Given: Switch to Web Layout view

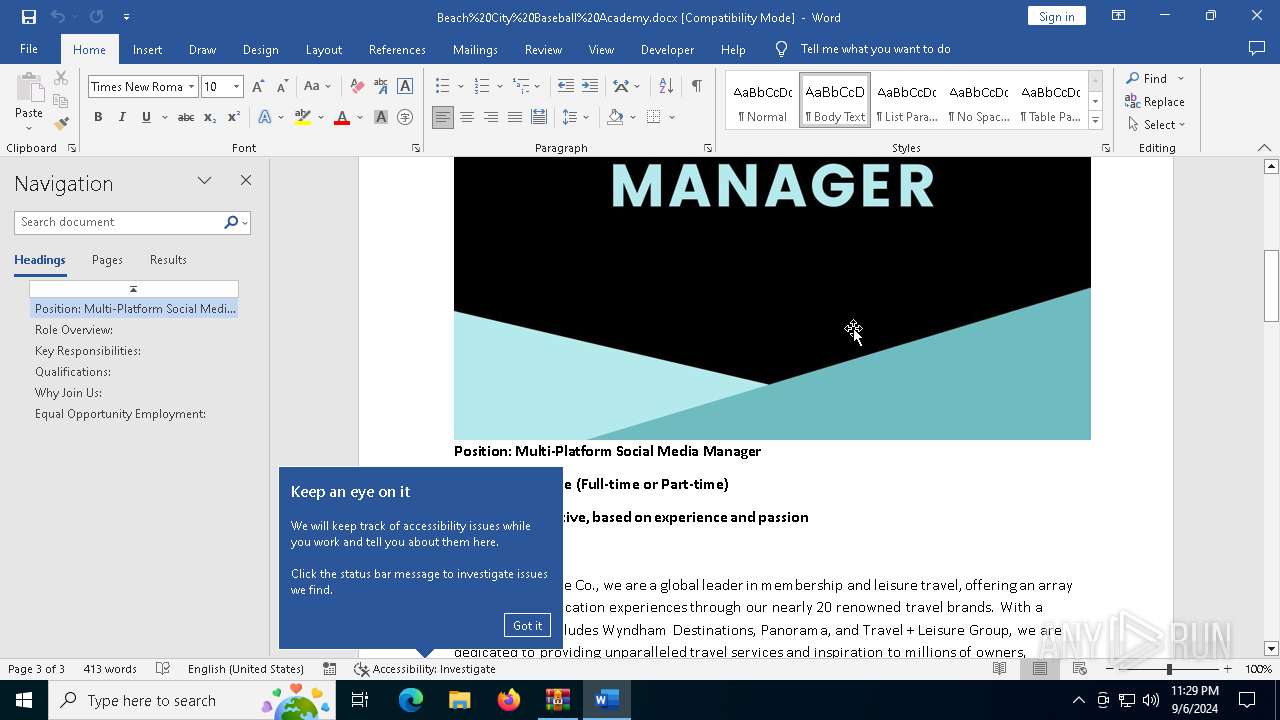Looking at the screenshot, I should [1079, 669].
